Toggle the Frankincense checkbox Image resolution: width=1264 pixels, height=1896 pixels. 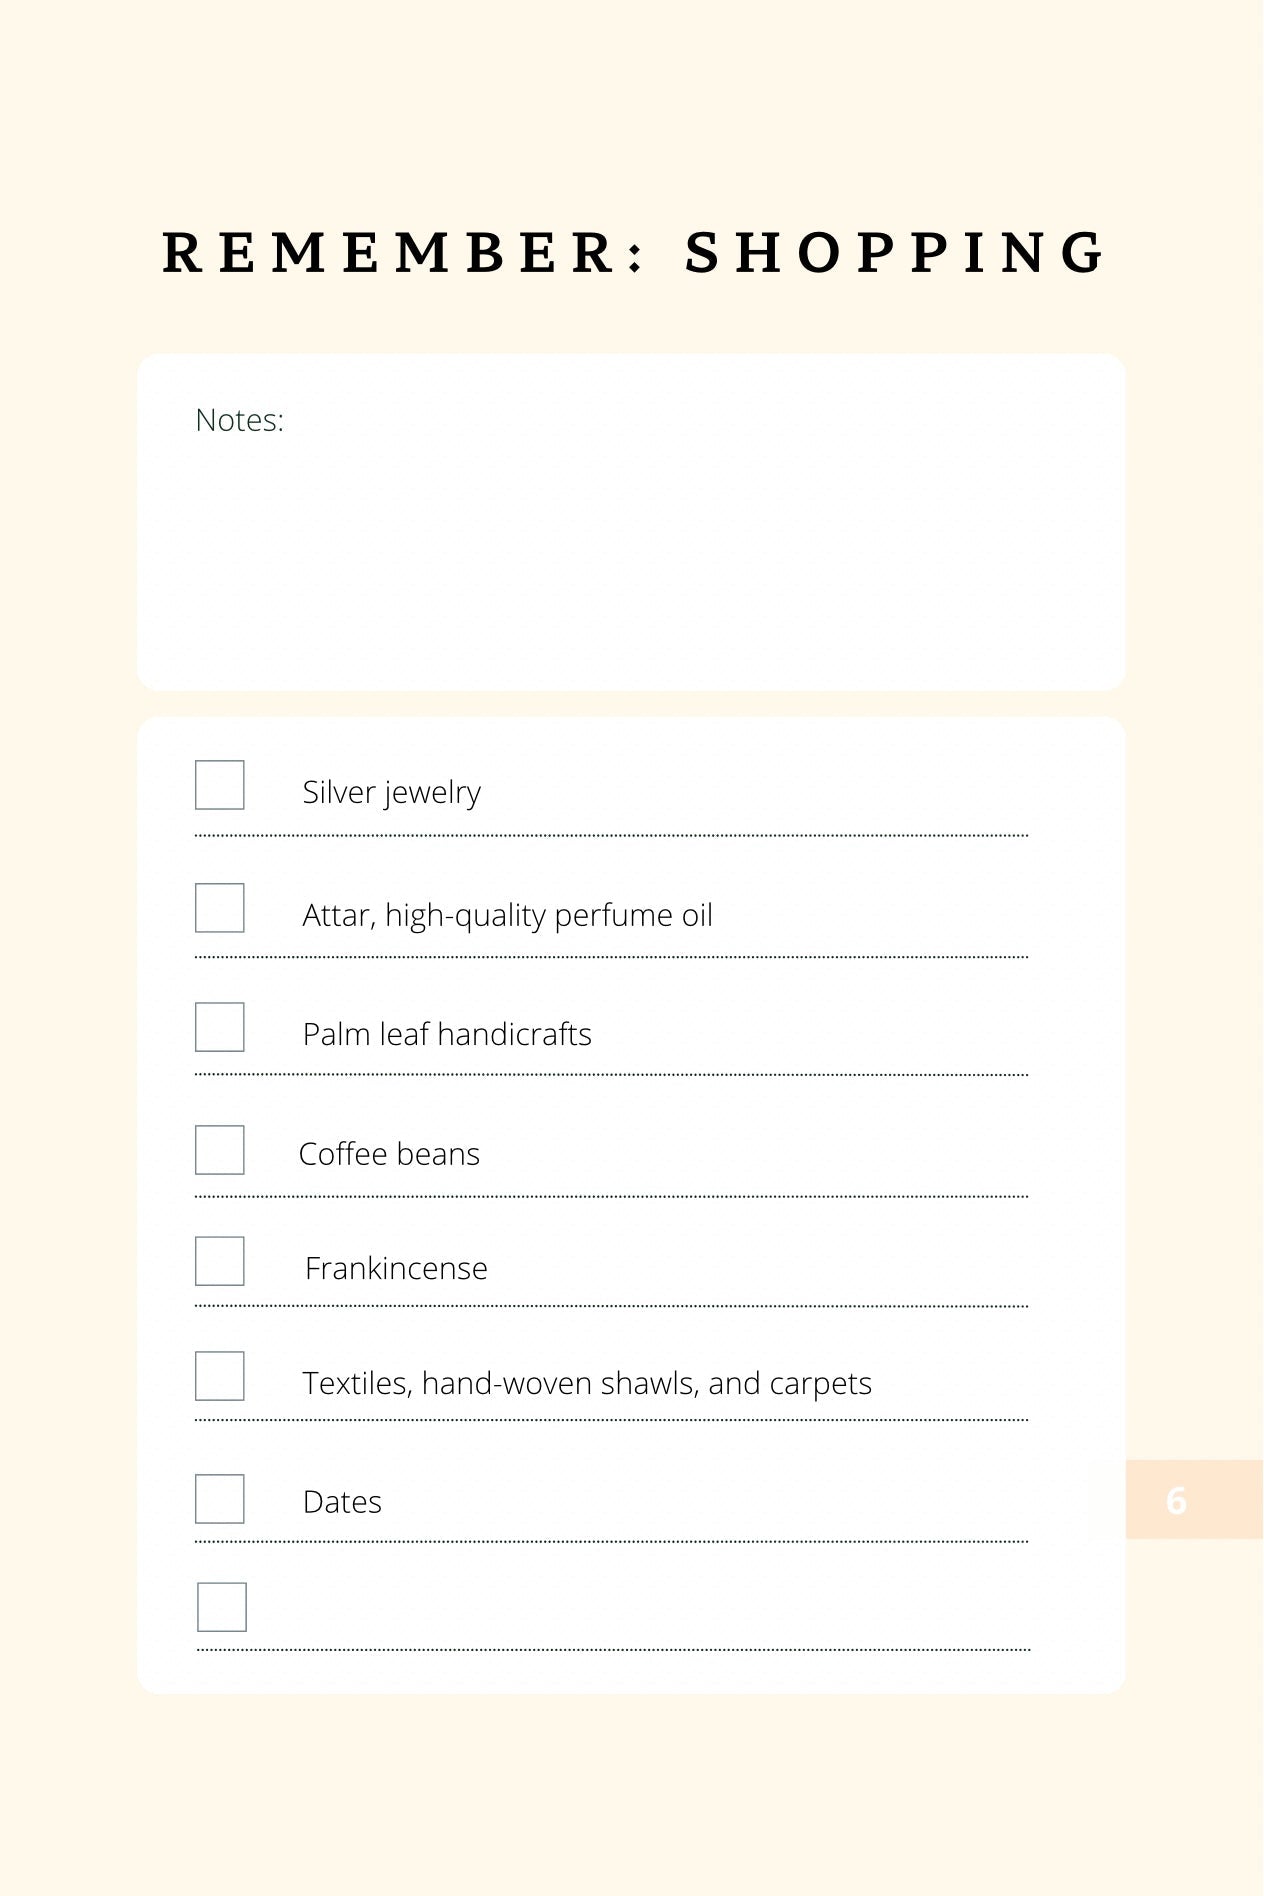tap(220, 1261)
